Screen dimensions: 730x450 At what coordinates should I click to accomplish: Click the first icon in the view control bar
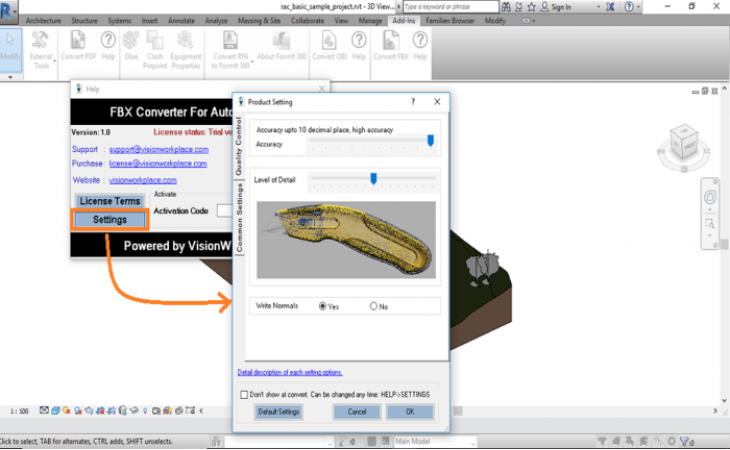44,410
